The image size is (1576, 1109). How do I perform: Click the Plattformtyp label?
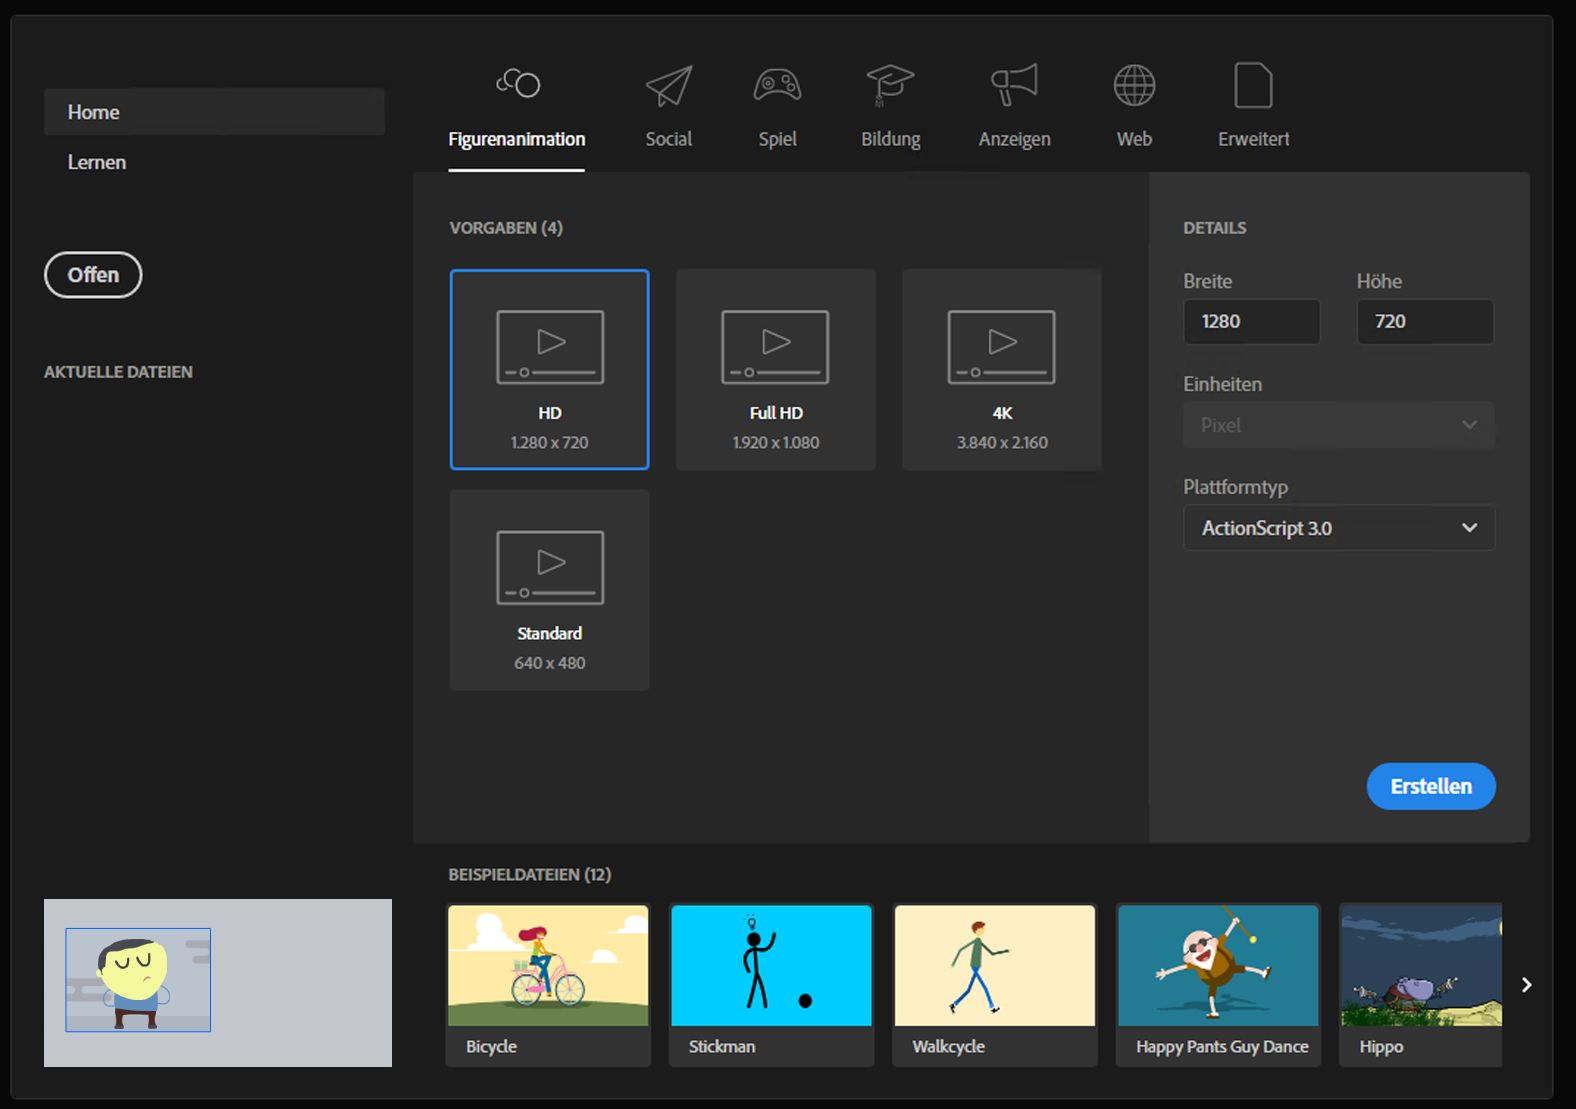[x=1236, y=487]
